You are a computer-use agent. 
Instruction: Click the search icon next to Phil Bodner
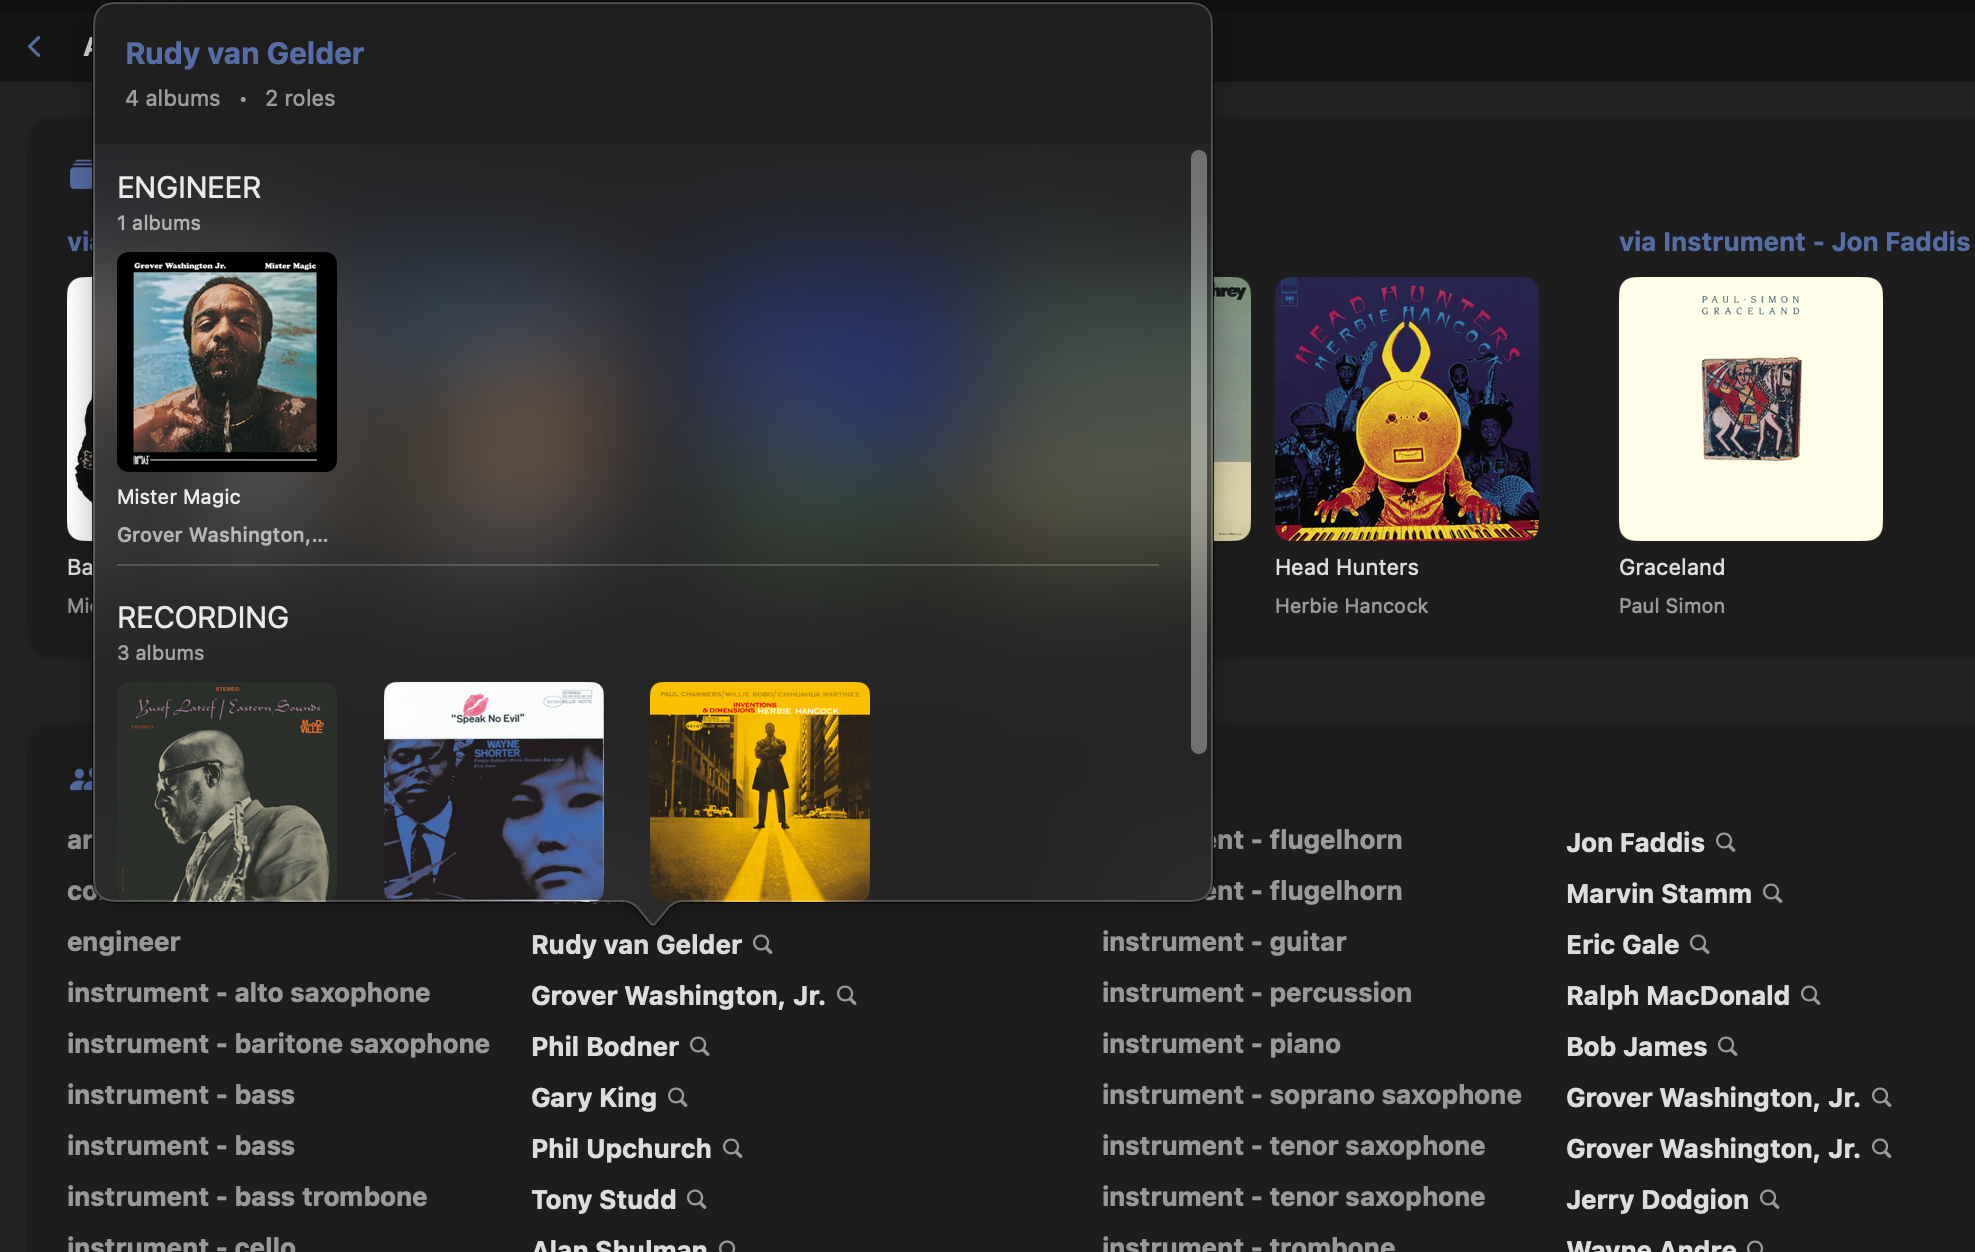point(700,1046)
